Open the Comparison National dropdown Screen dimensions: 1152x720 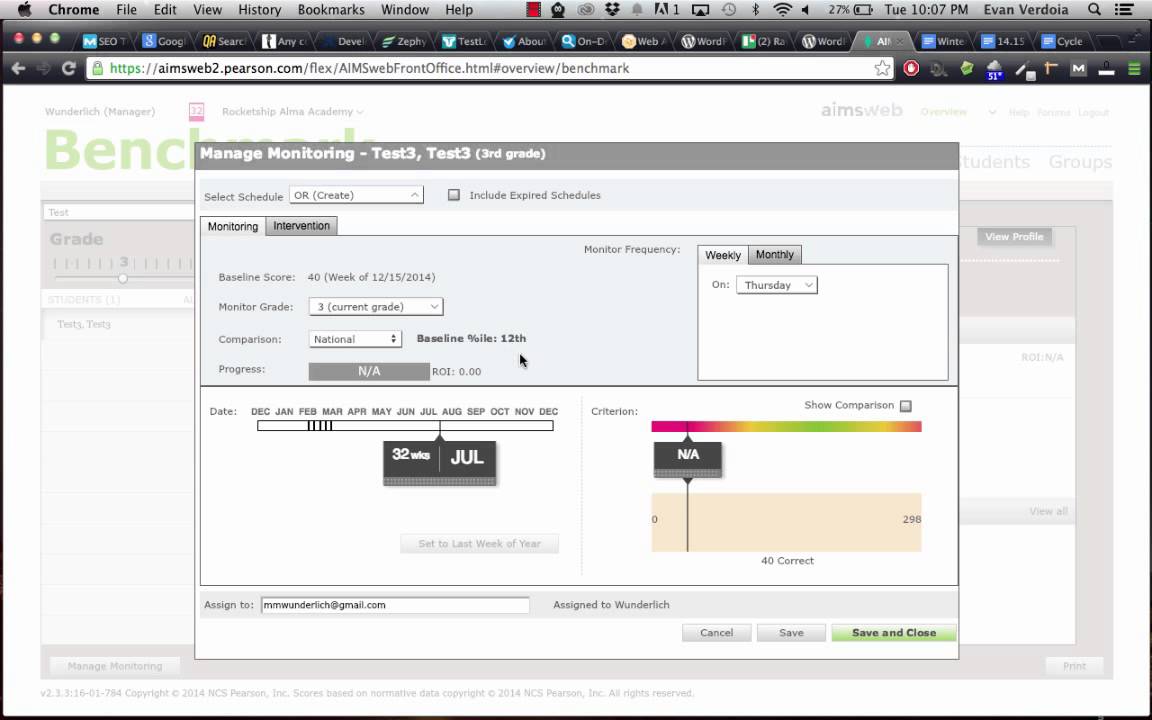(355, 339)
